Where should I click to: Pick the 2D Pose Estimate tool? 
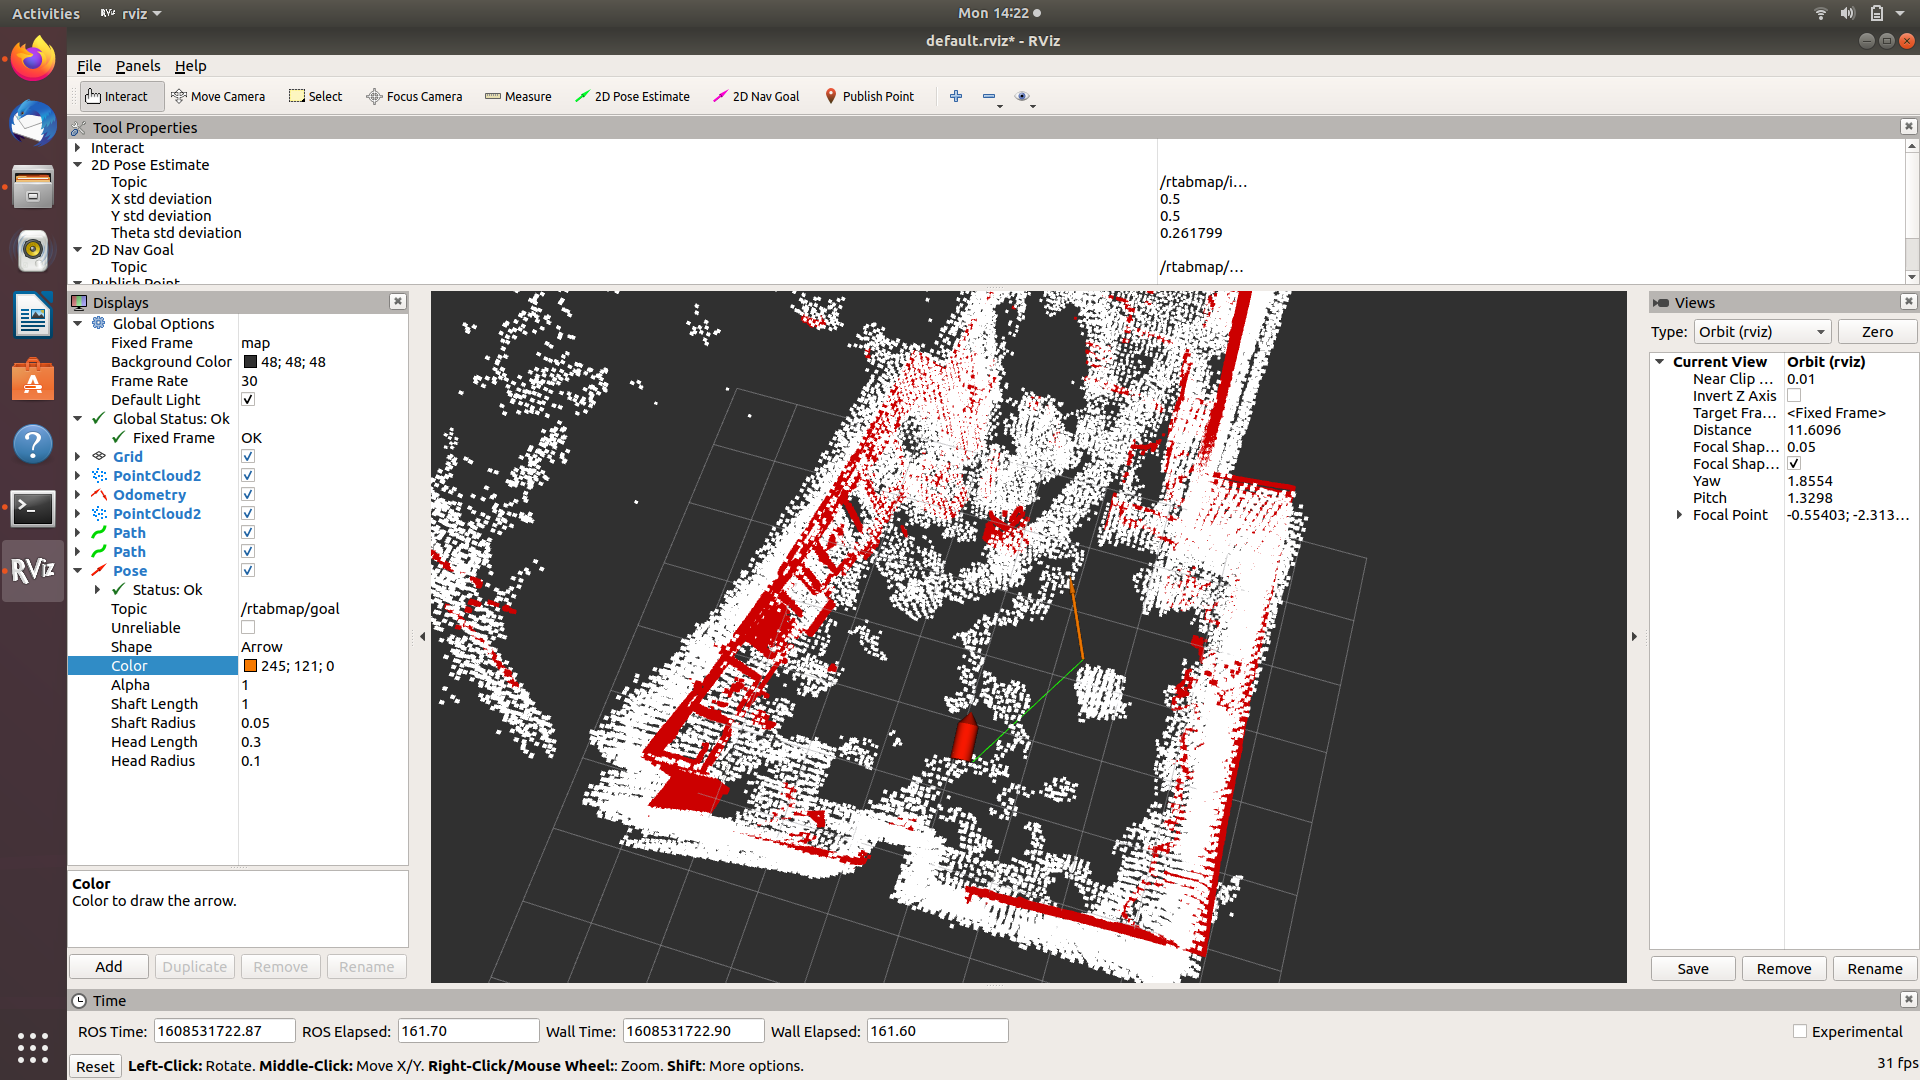tap(632, 96)
